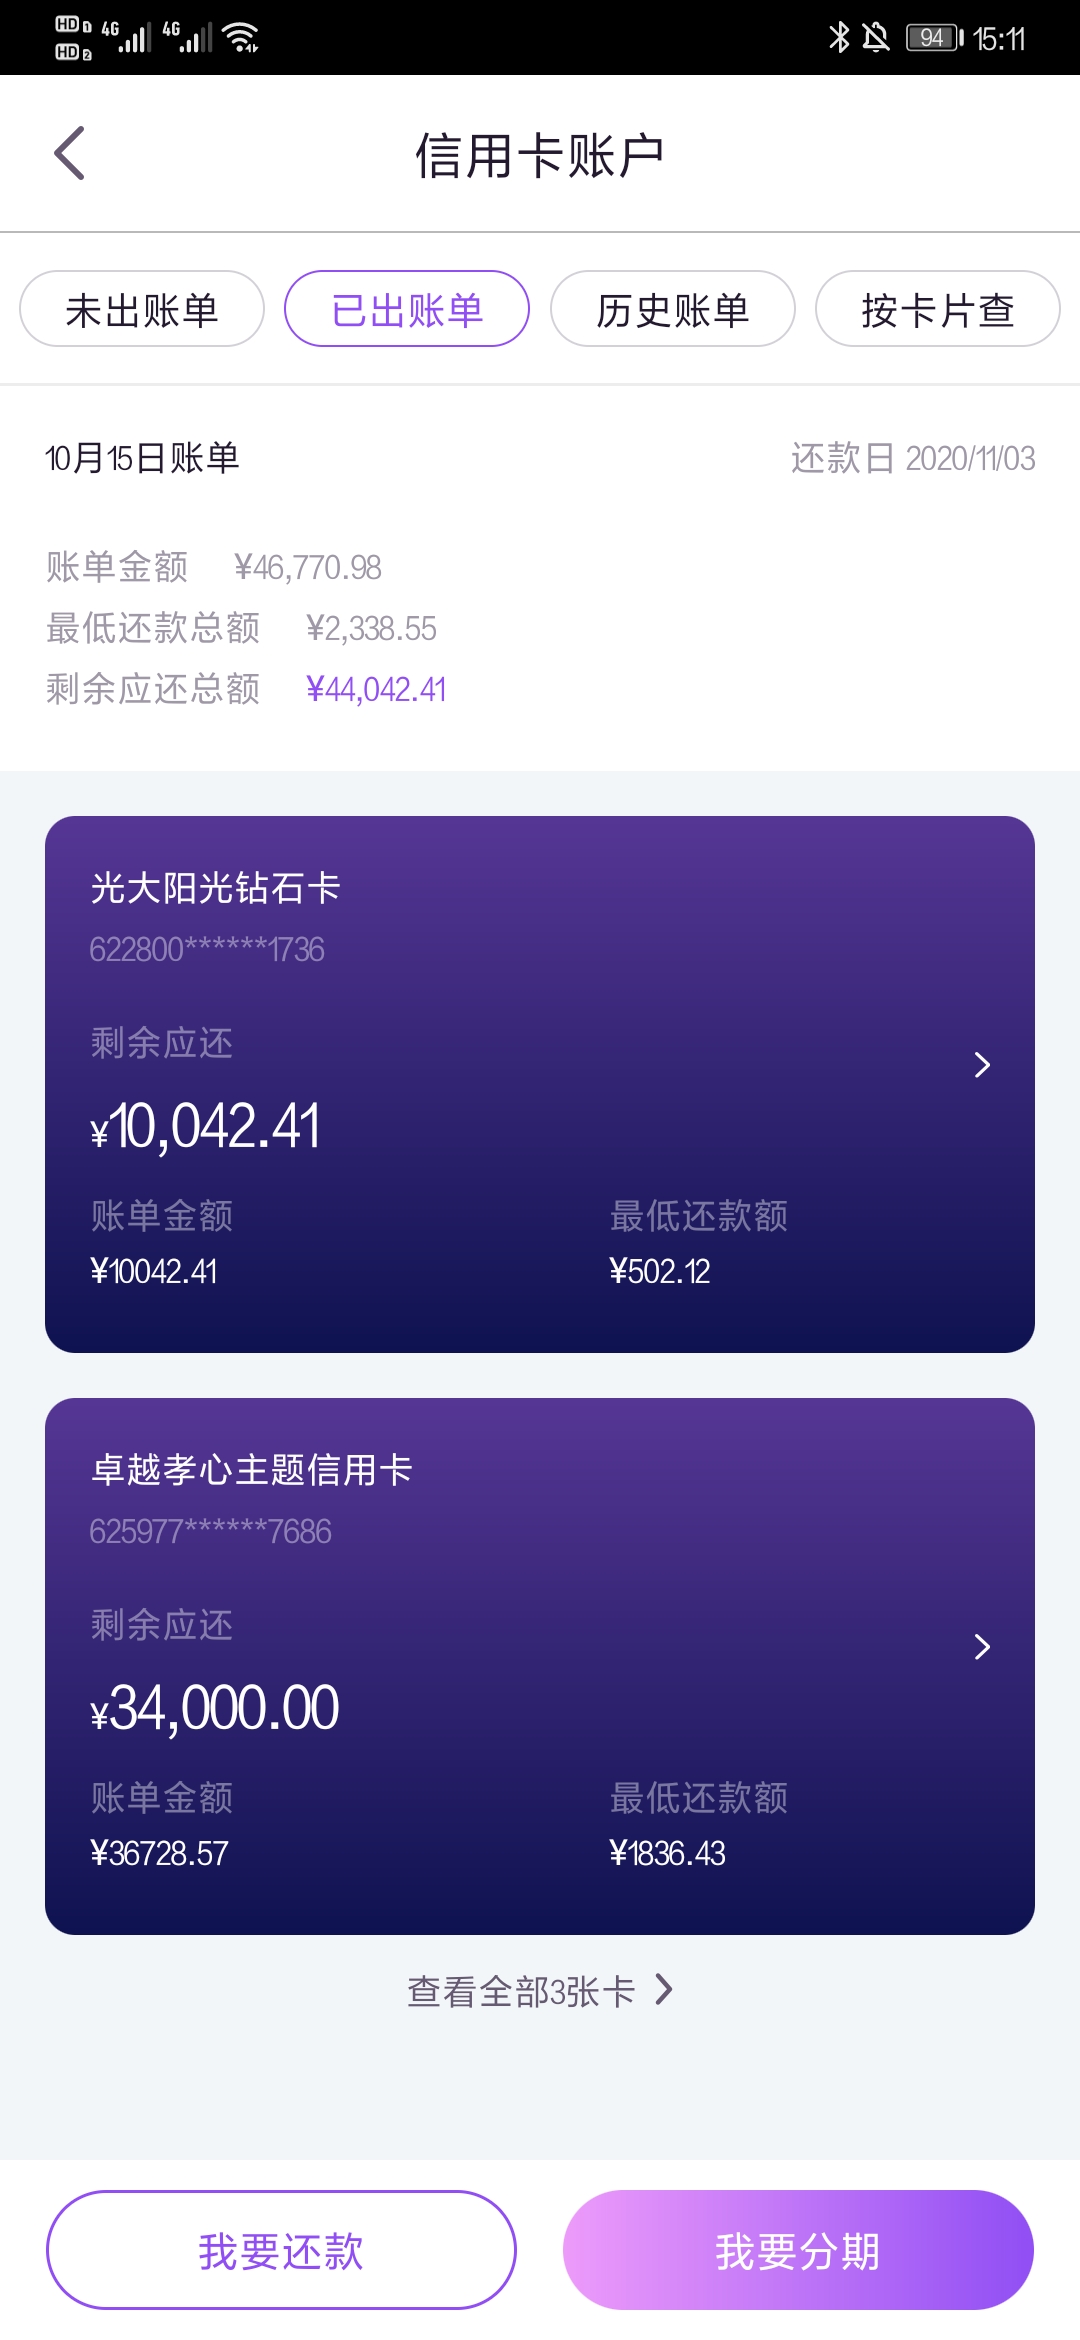Choose the 按卡片查 tab
This screenshot has width=1080, height=2340.
point(938,309)
